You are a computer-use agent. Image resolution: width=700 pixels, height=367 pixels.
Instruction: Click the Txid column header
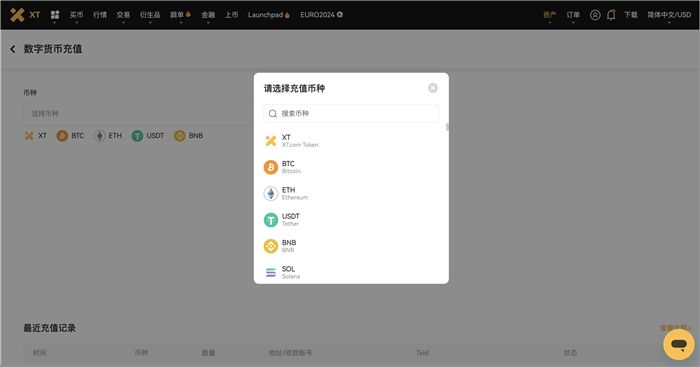[x=422, y=353]
